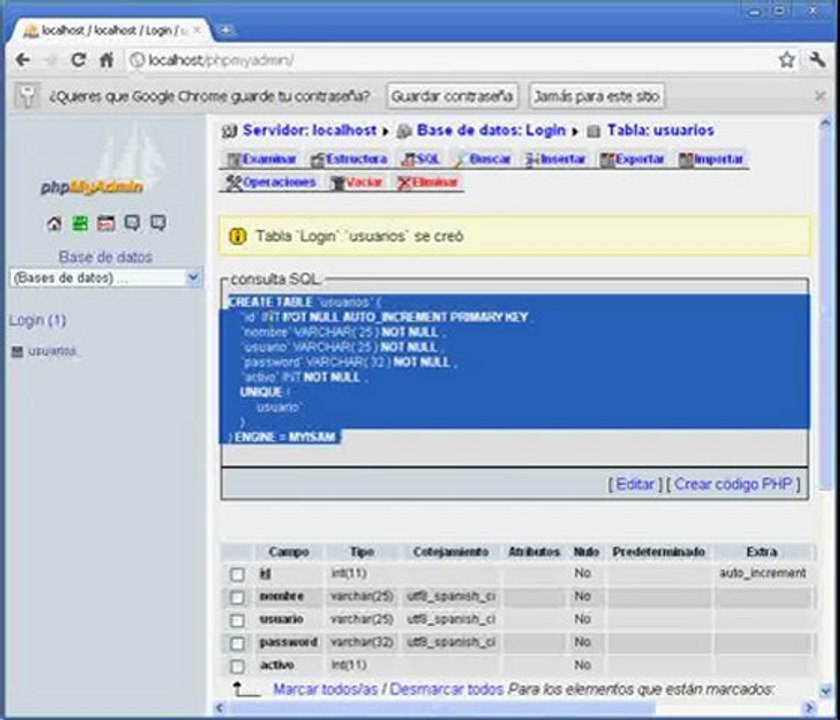Open the Estructura tab

tap(349, 159)
